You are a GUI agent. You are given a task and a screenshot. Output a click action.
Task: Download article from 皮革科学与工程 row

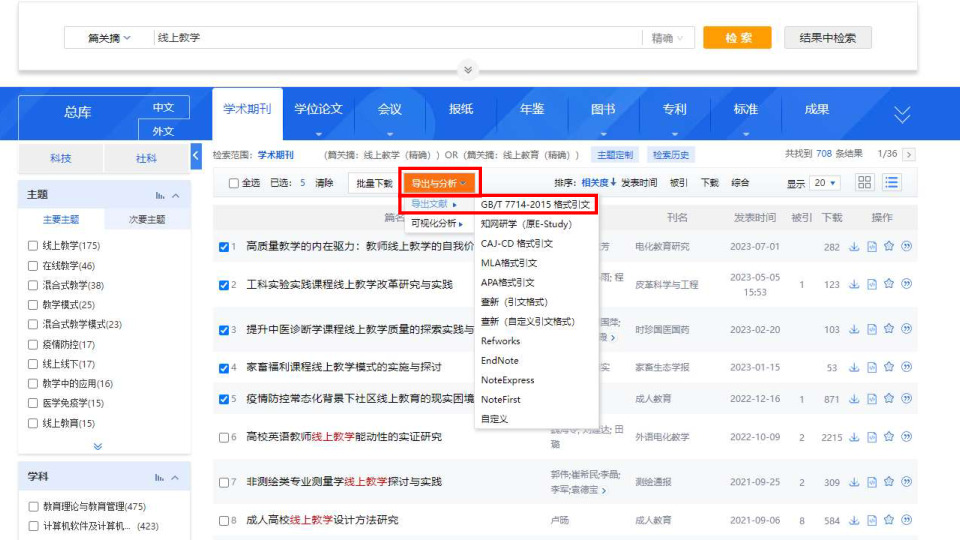[854, 284]
